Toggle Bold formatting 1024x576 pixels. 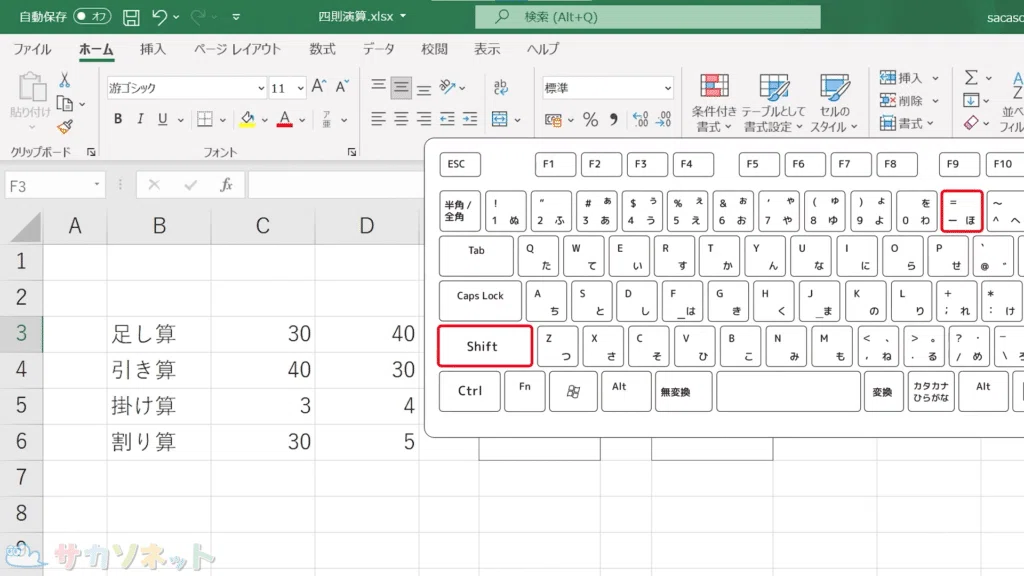(118, 119)
